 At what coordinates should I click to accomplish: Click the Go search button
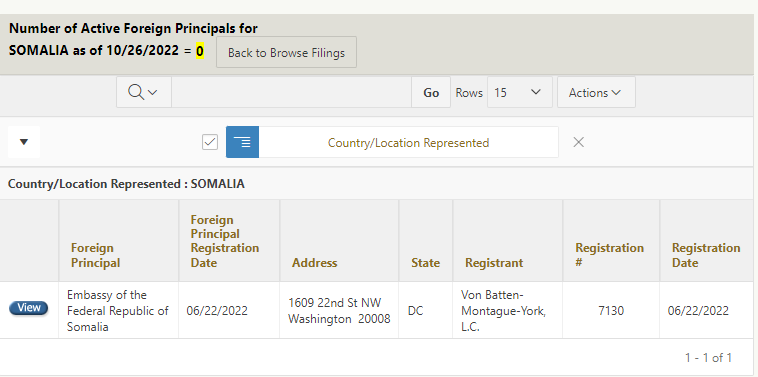click(x=431, y=92)
